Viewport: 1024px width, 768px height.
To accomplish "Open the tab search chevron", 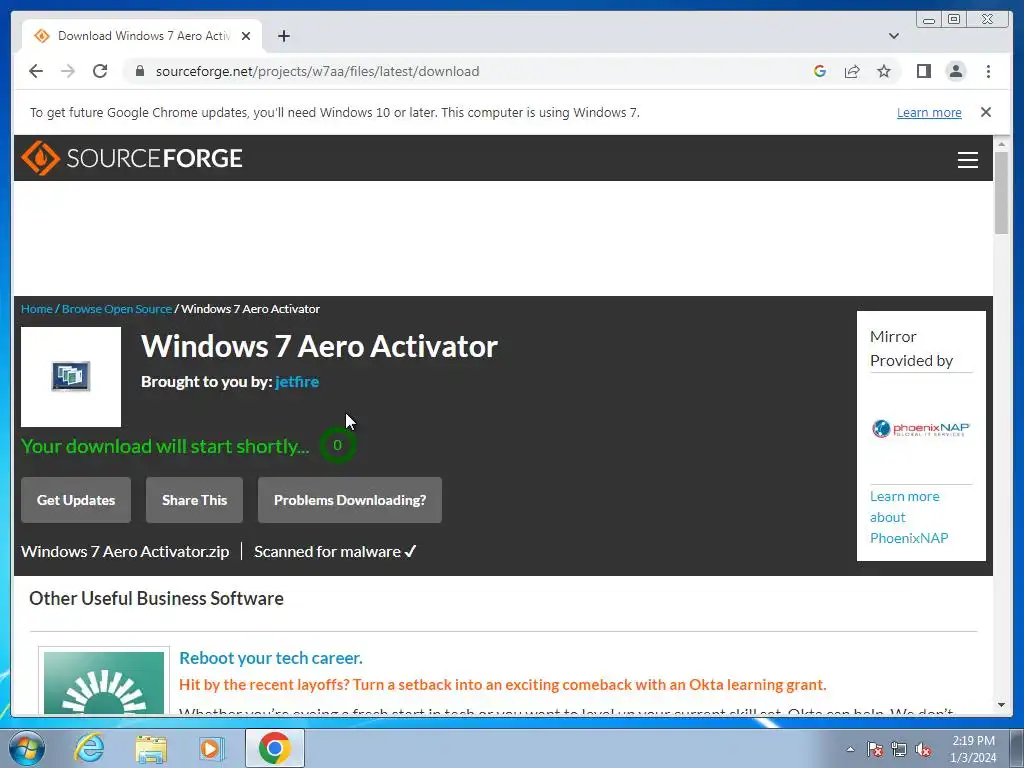I will (x=894, y=36).
